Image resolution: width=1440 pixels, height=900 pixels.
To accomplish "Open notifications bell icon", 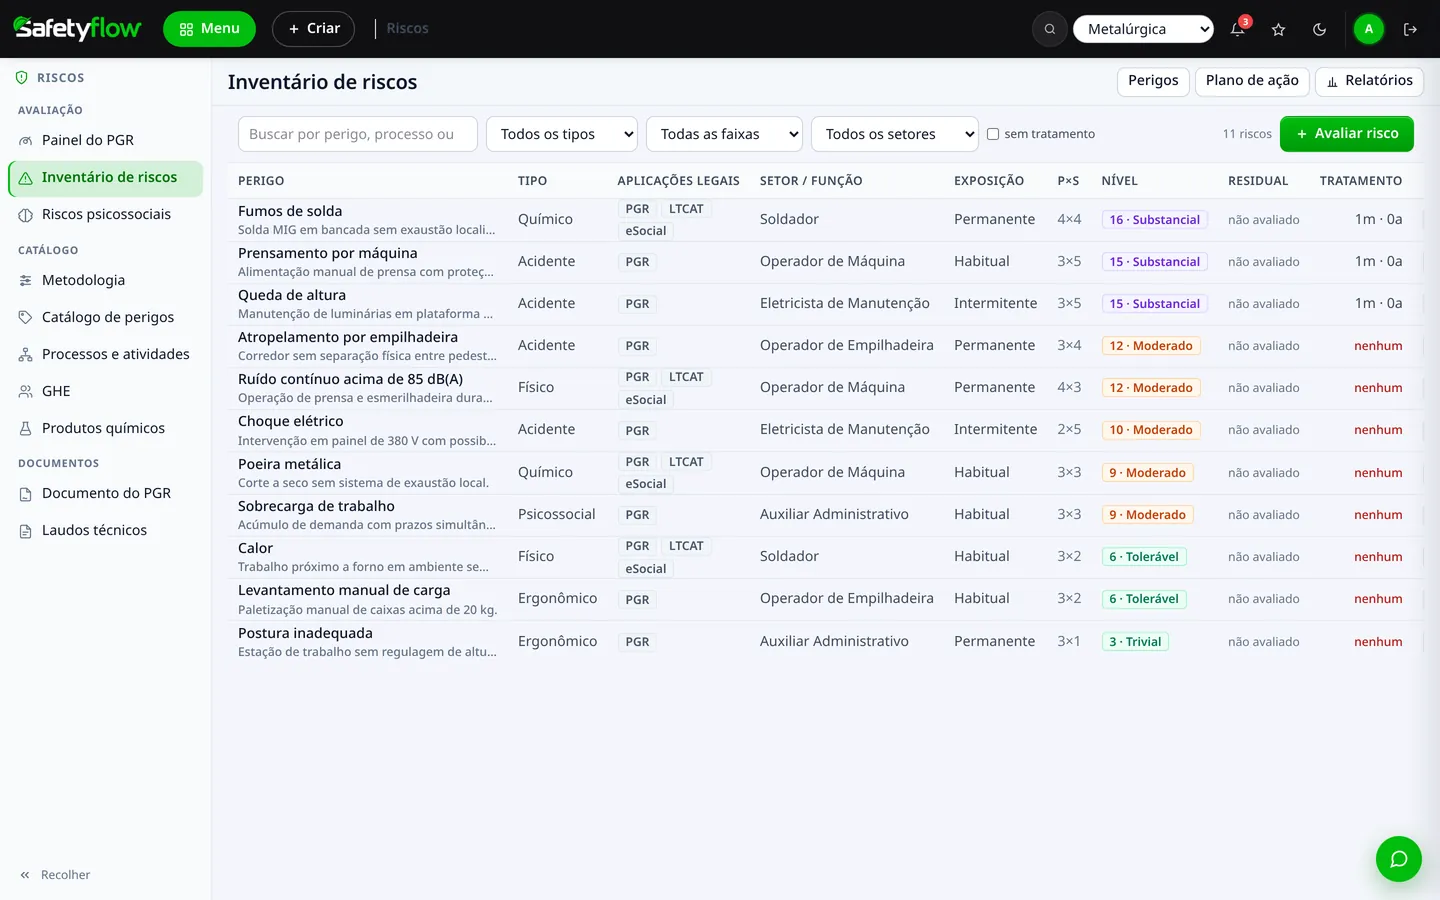I will pyautogui.click(x=1237, y=29).
